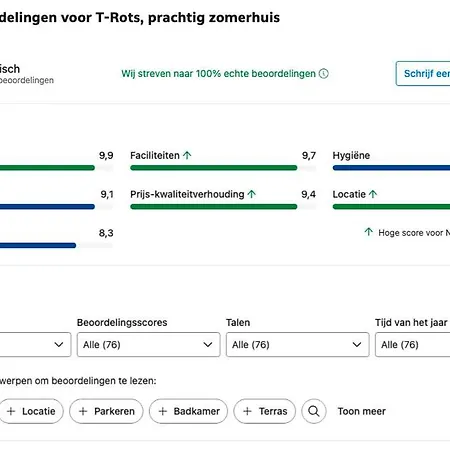The image size is (450, 450).
Task: Click the Prijs-kwaliteitverhouding label
Action: 187,194
